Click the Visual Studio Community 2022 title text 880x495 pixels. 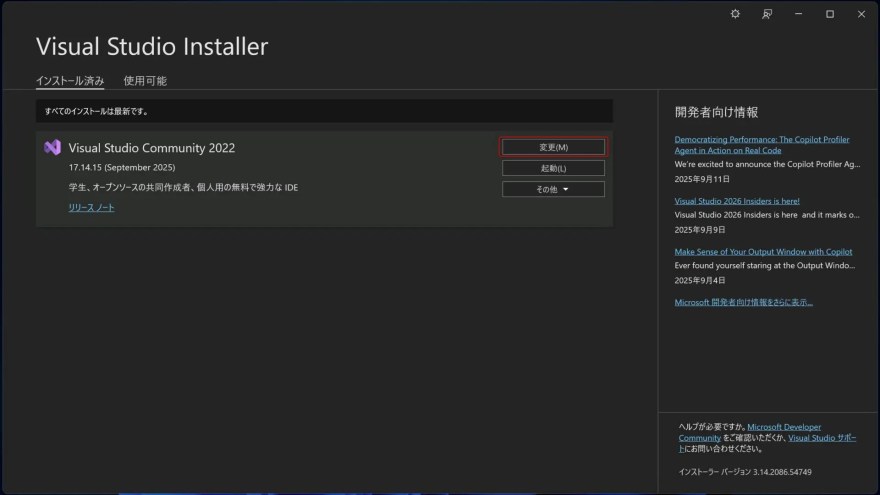[x=152, y=148]
